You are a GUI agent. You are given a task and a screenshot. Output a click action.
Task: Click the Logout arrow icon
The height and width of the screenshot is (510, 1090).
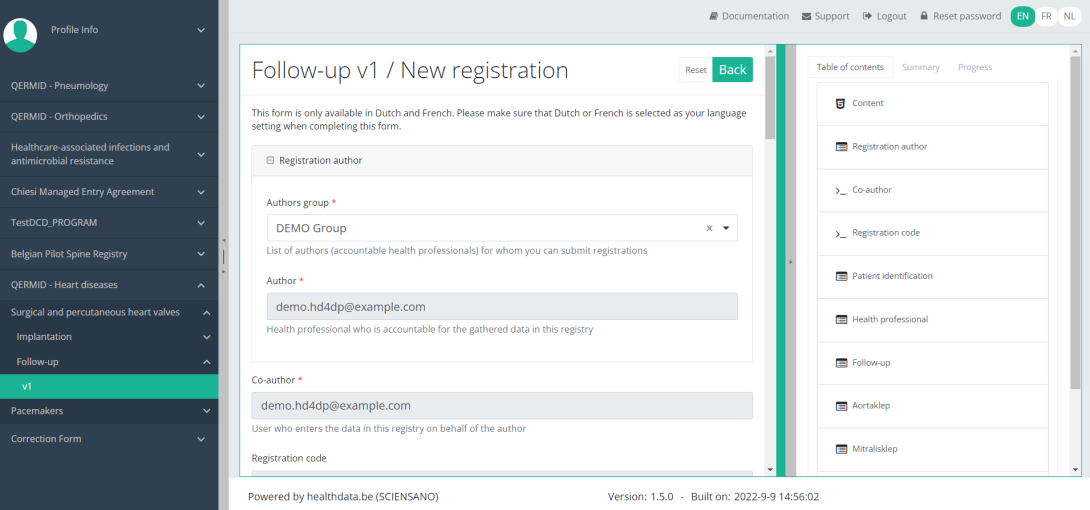[867, 16]
